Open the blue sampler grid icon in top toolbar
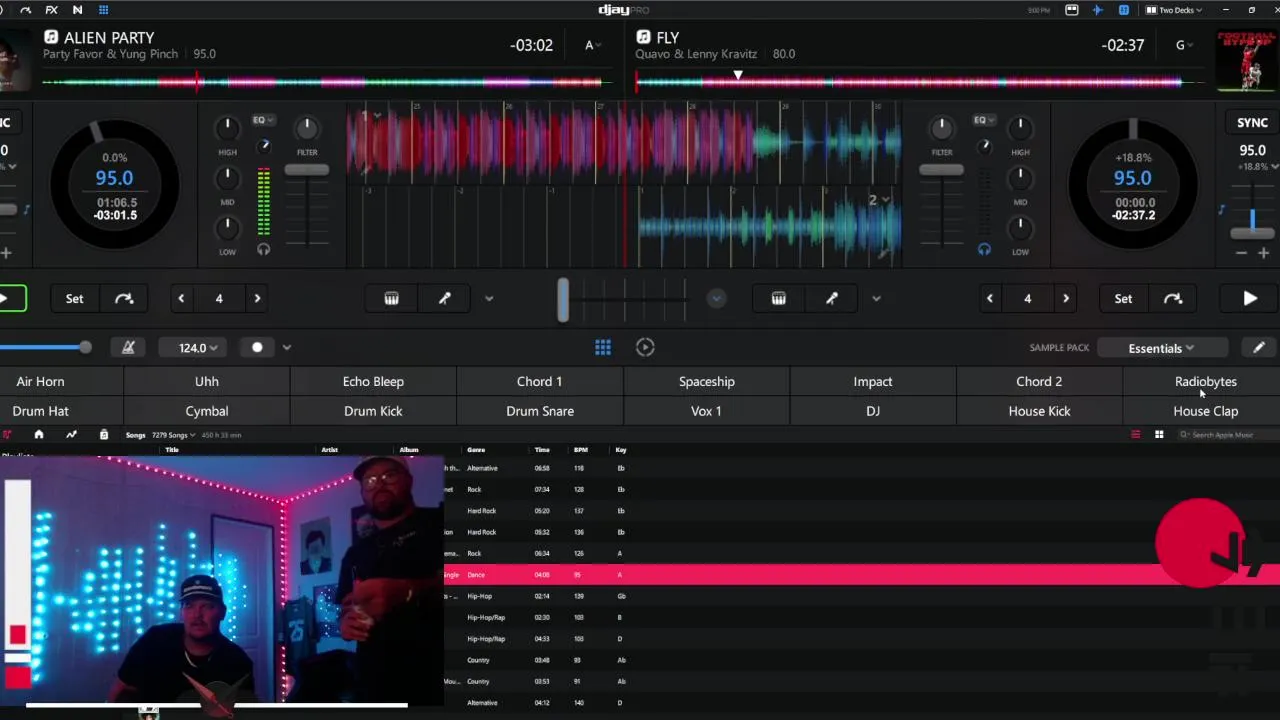 (103, 10)
